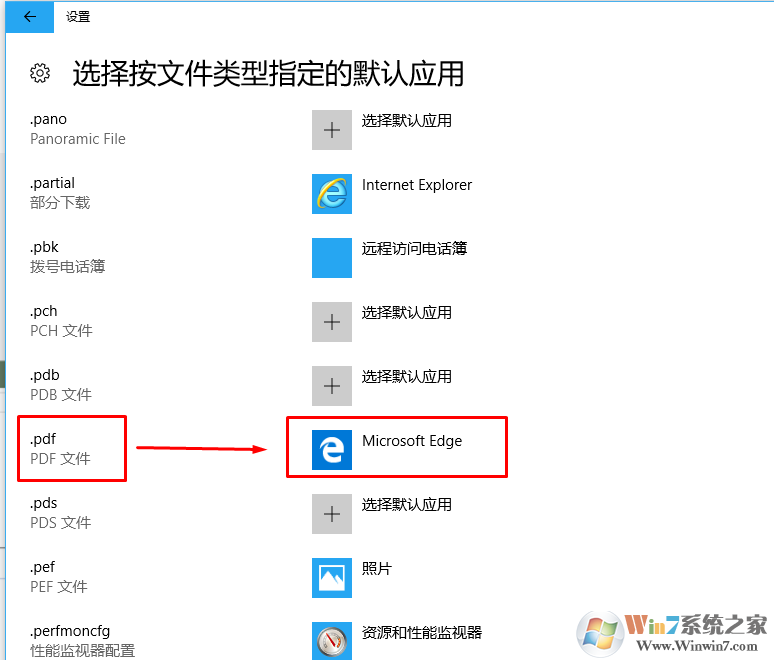Click Photos app icon for .pef

pyautogui.click(x=332, y=578)
